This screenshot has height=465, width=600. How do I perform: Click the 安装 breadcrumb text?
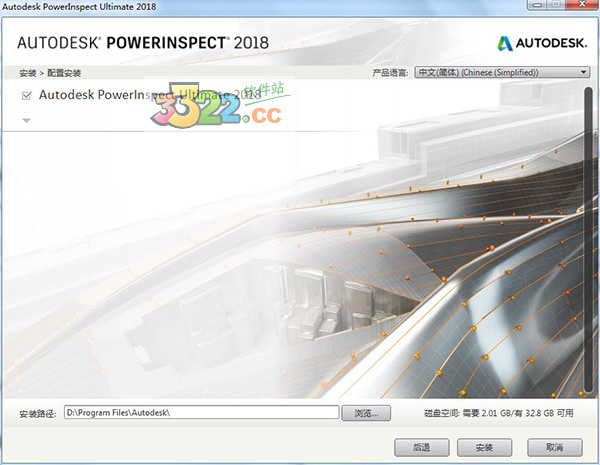pyautogui.click(x=28, y=73)
